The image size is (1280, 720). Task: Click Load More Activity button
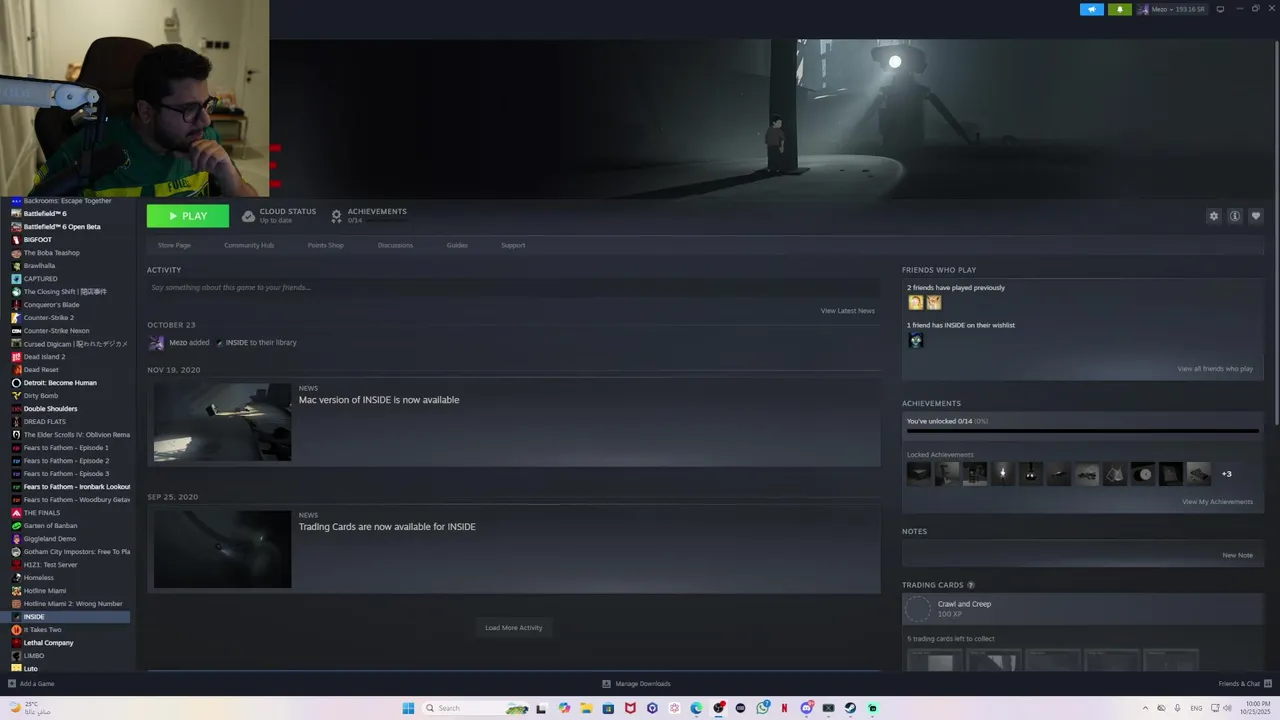pyautogui.click(x=513, y=628)
